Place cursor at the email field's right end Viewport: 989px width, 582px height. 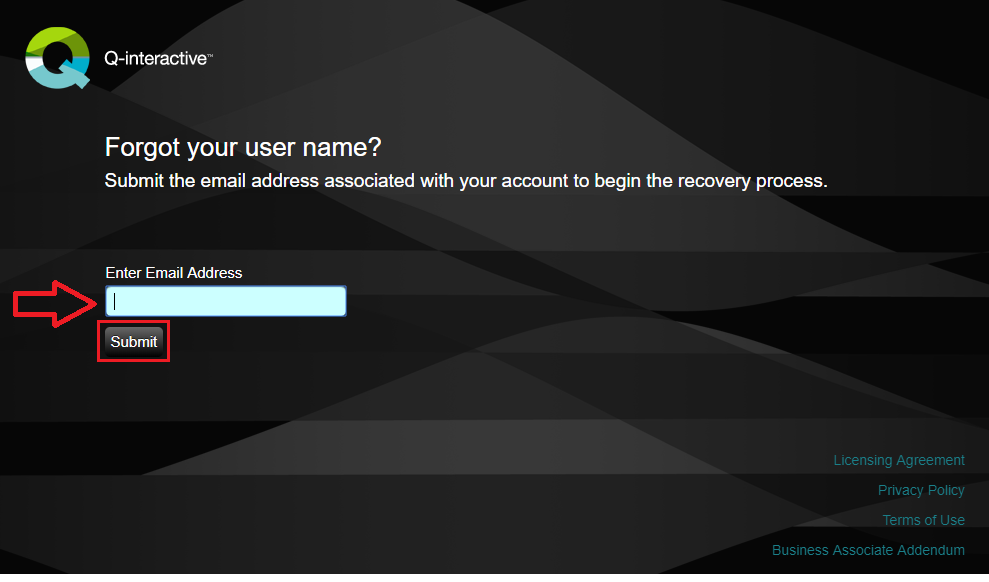[338, 302]
